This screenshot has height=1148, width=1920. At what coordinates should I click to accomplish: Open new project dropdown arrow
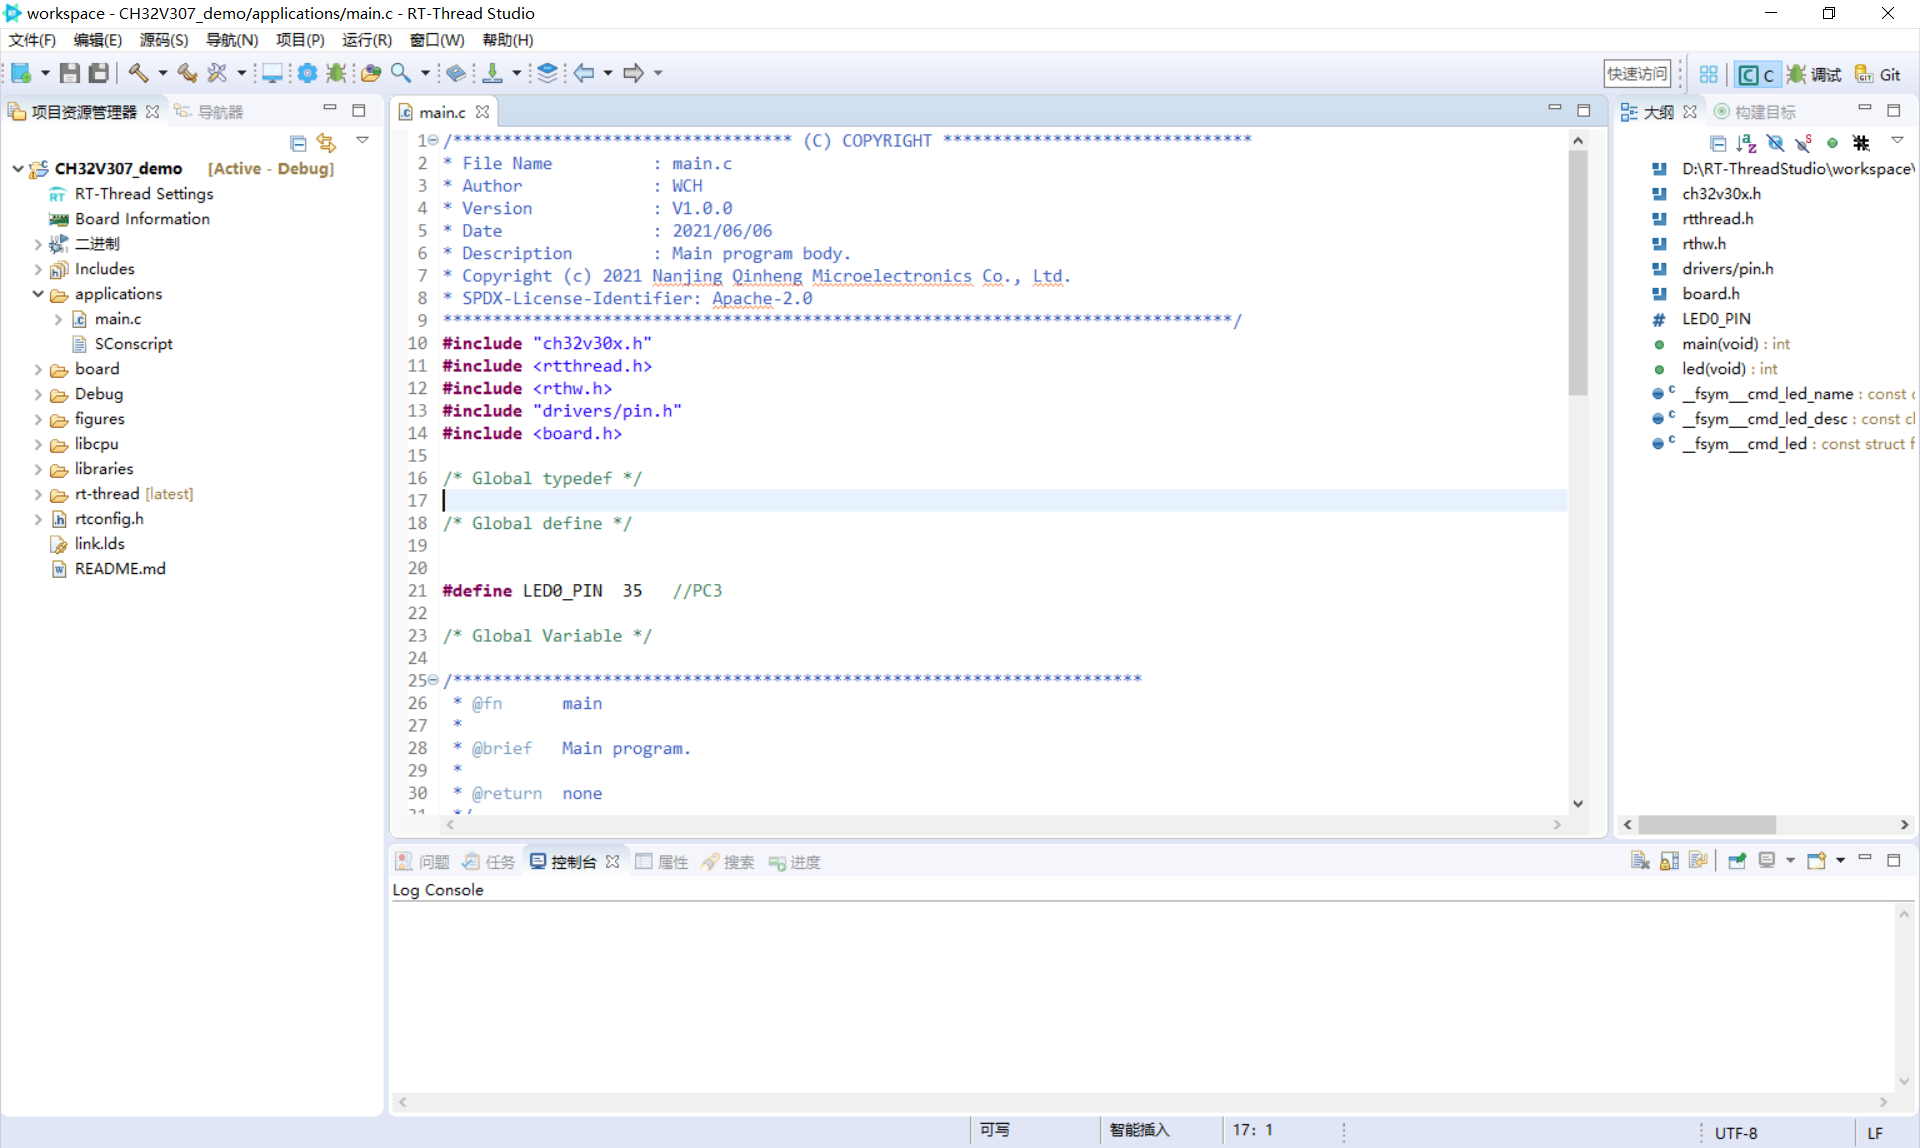pos(45,73)
